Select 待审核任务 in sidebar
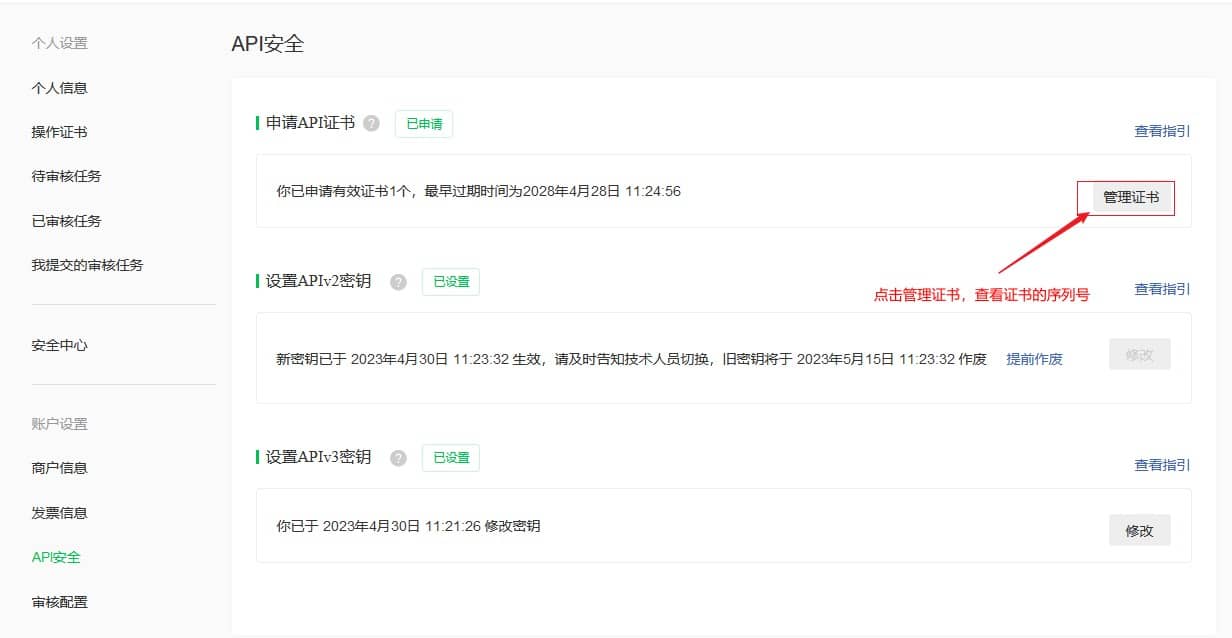The width and height of the screenshot is (1232, 638). pos(67,176)
